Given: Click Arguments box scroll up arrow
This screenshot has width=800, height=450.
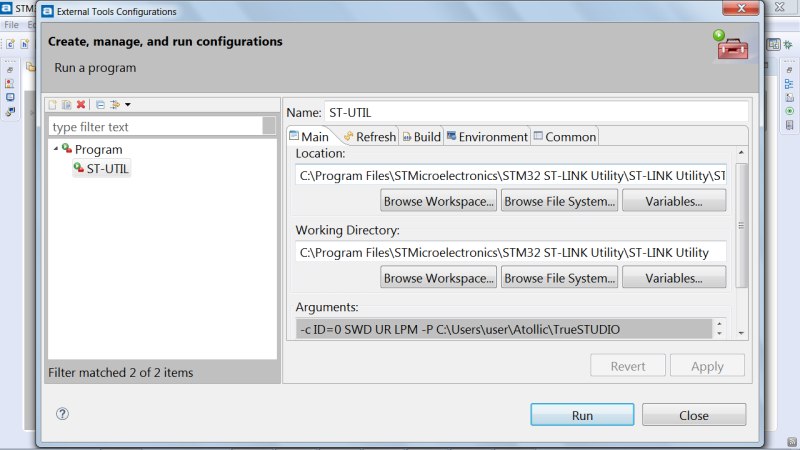Looking at the screenshot, I should [719, 324].
